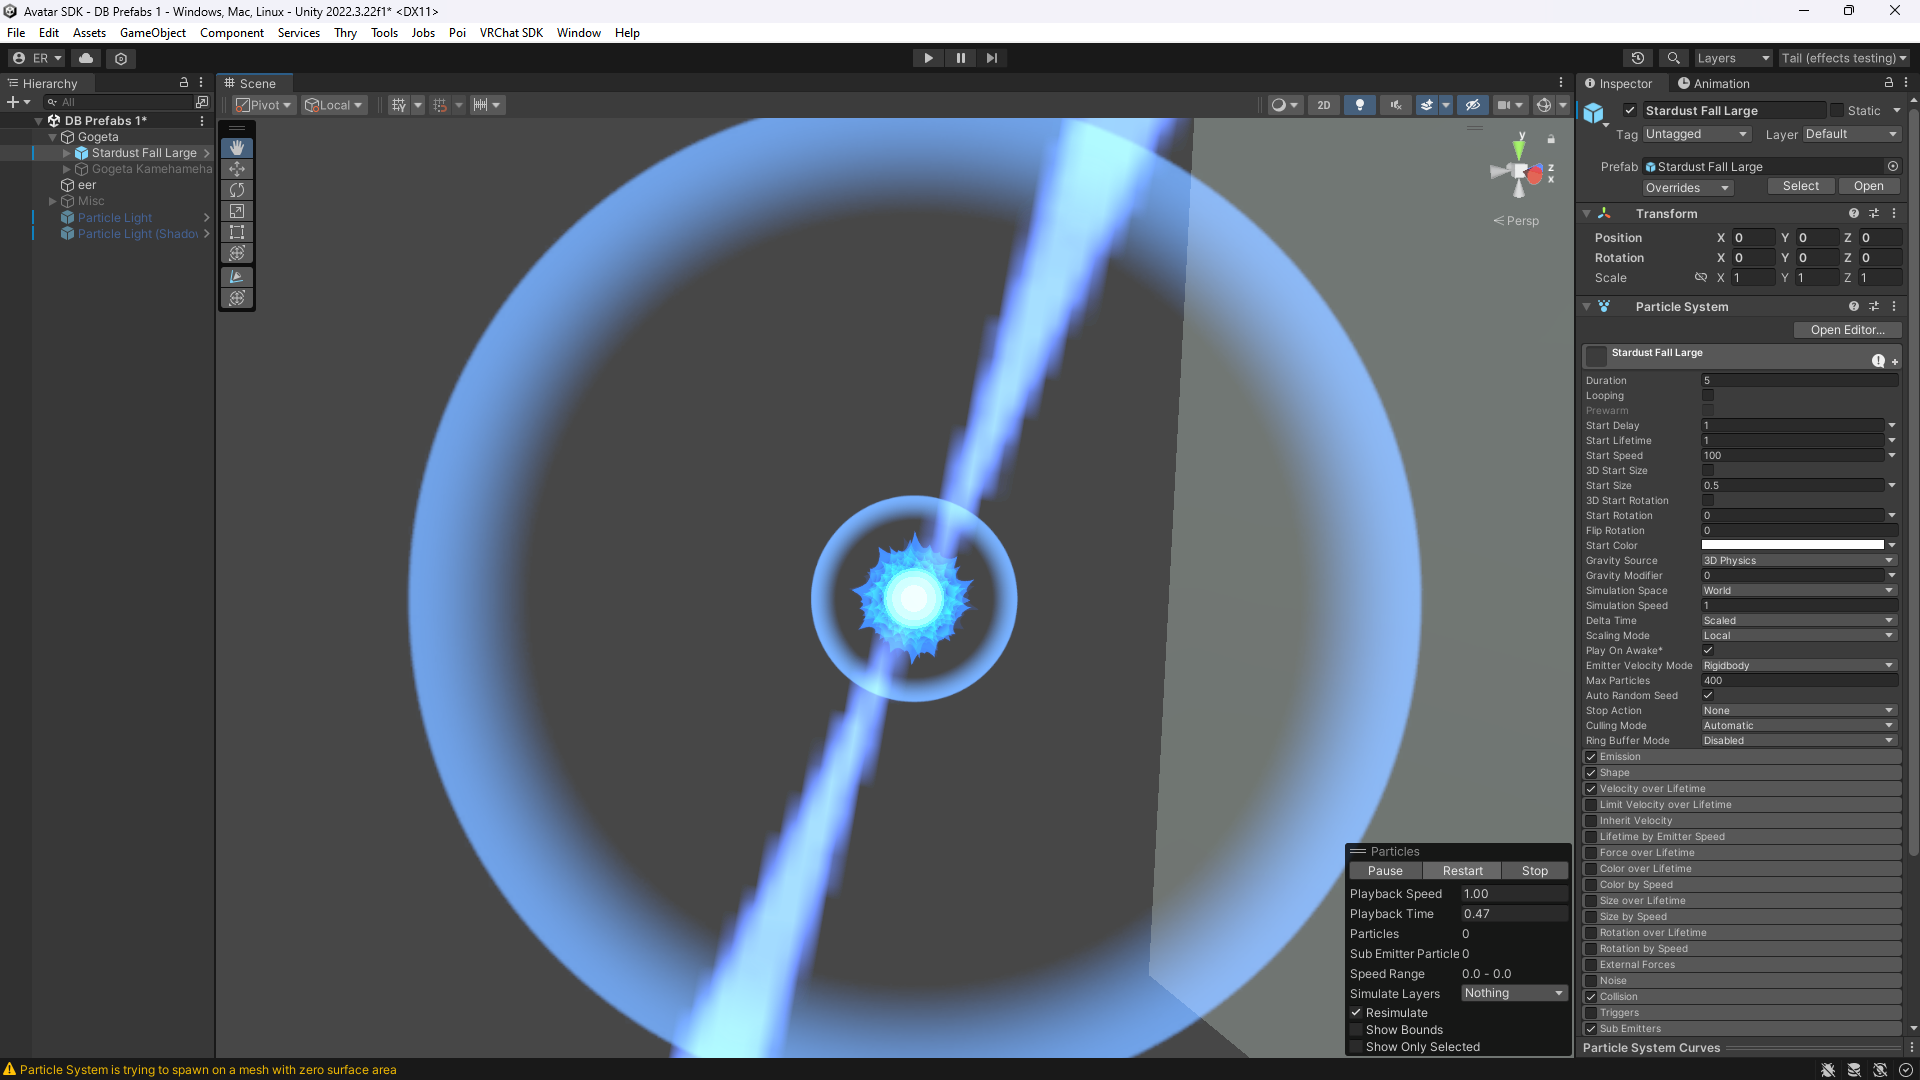
Task: Click the Open Editor button
Action: pos(1846,330)
